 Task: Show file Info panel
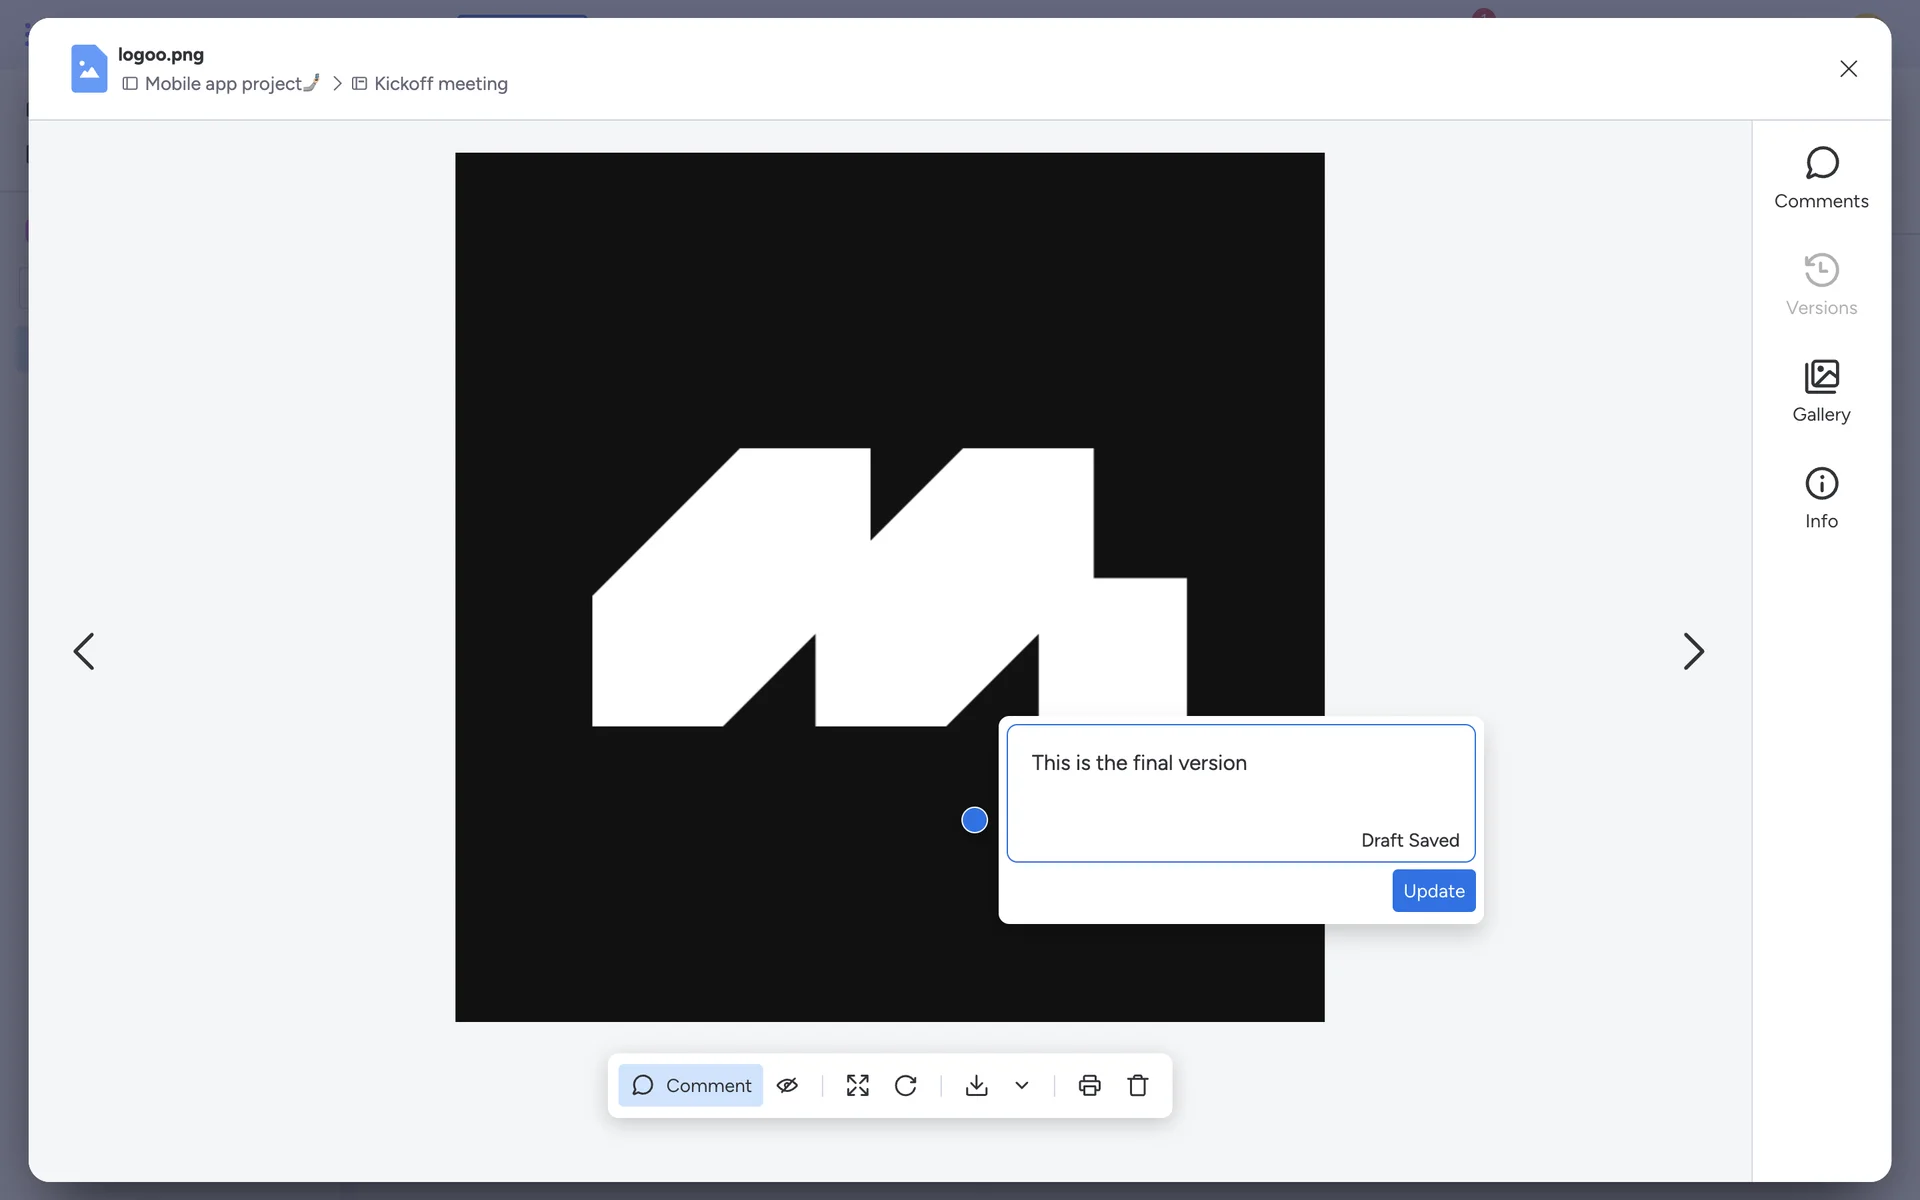click(x=1821, y=498)
